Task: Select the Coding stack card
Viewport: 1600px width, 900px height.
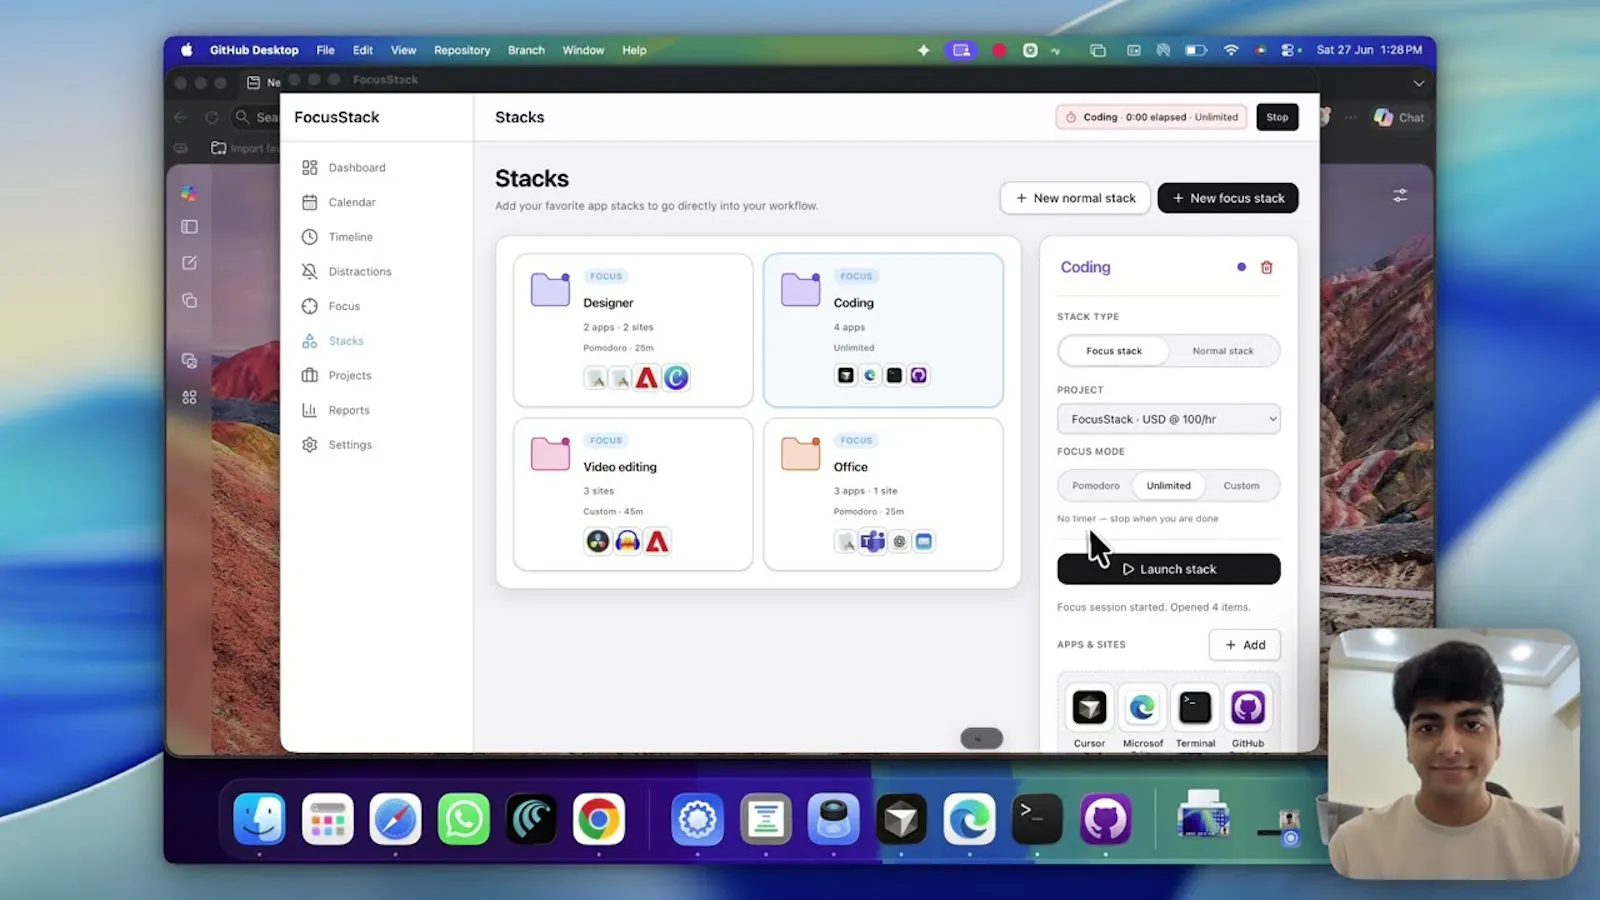Action: (883, 330)
